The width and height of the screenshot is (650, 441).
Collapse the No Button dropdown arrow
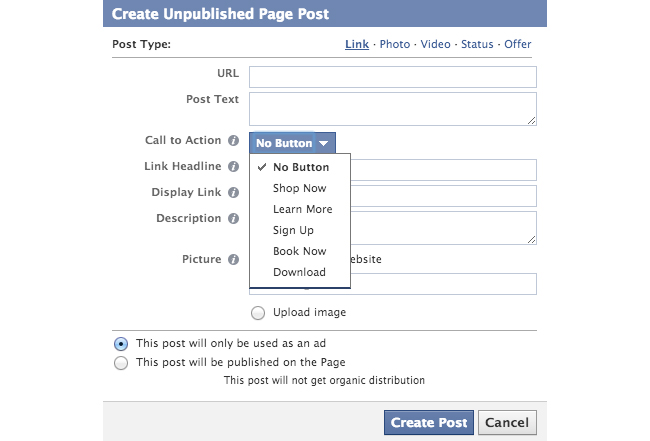pos(324,143)
